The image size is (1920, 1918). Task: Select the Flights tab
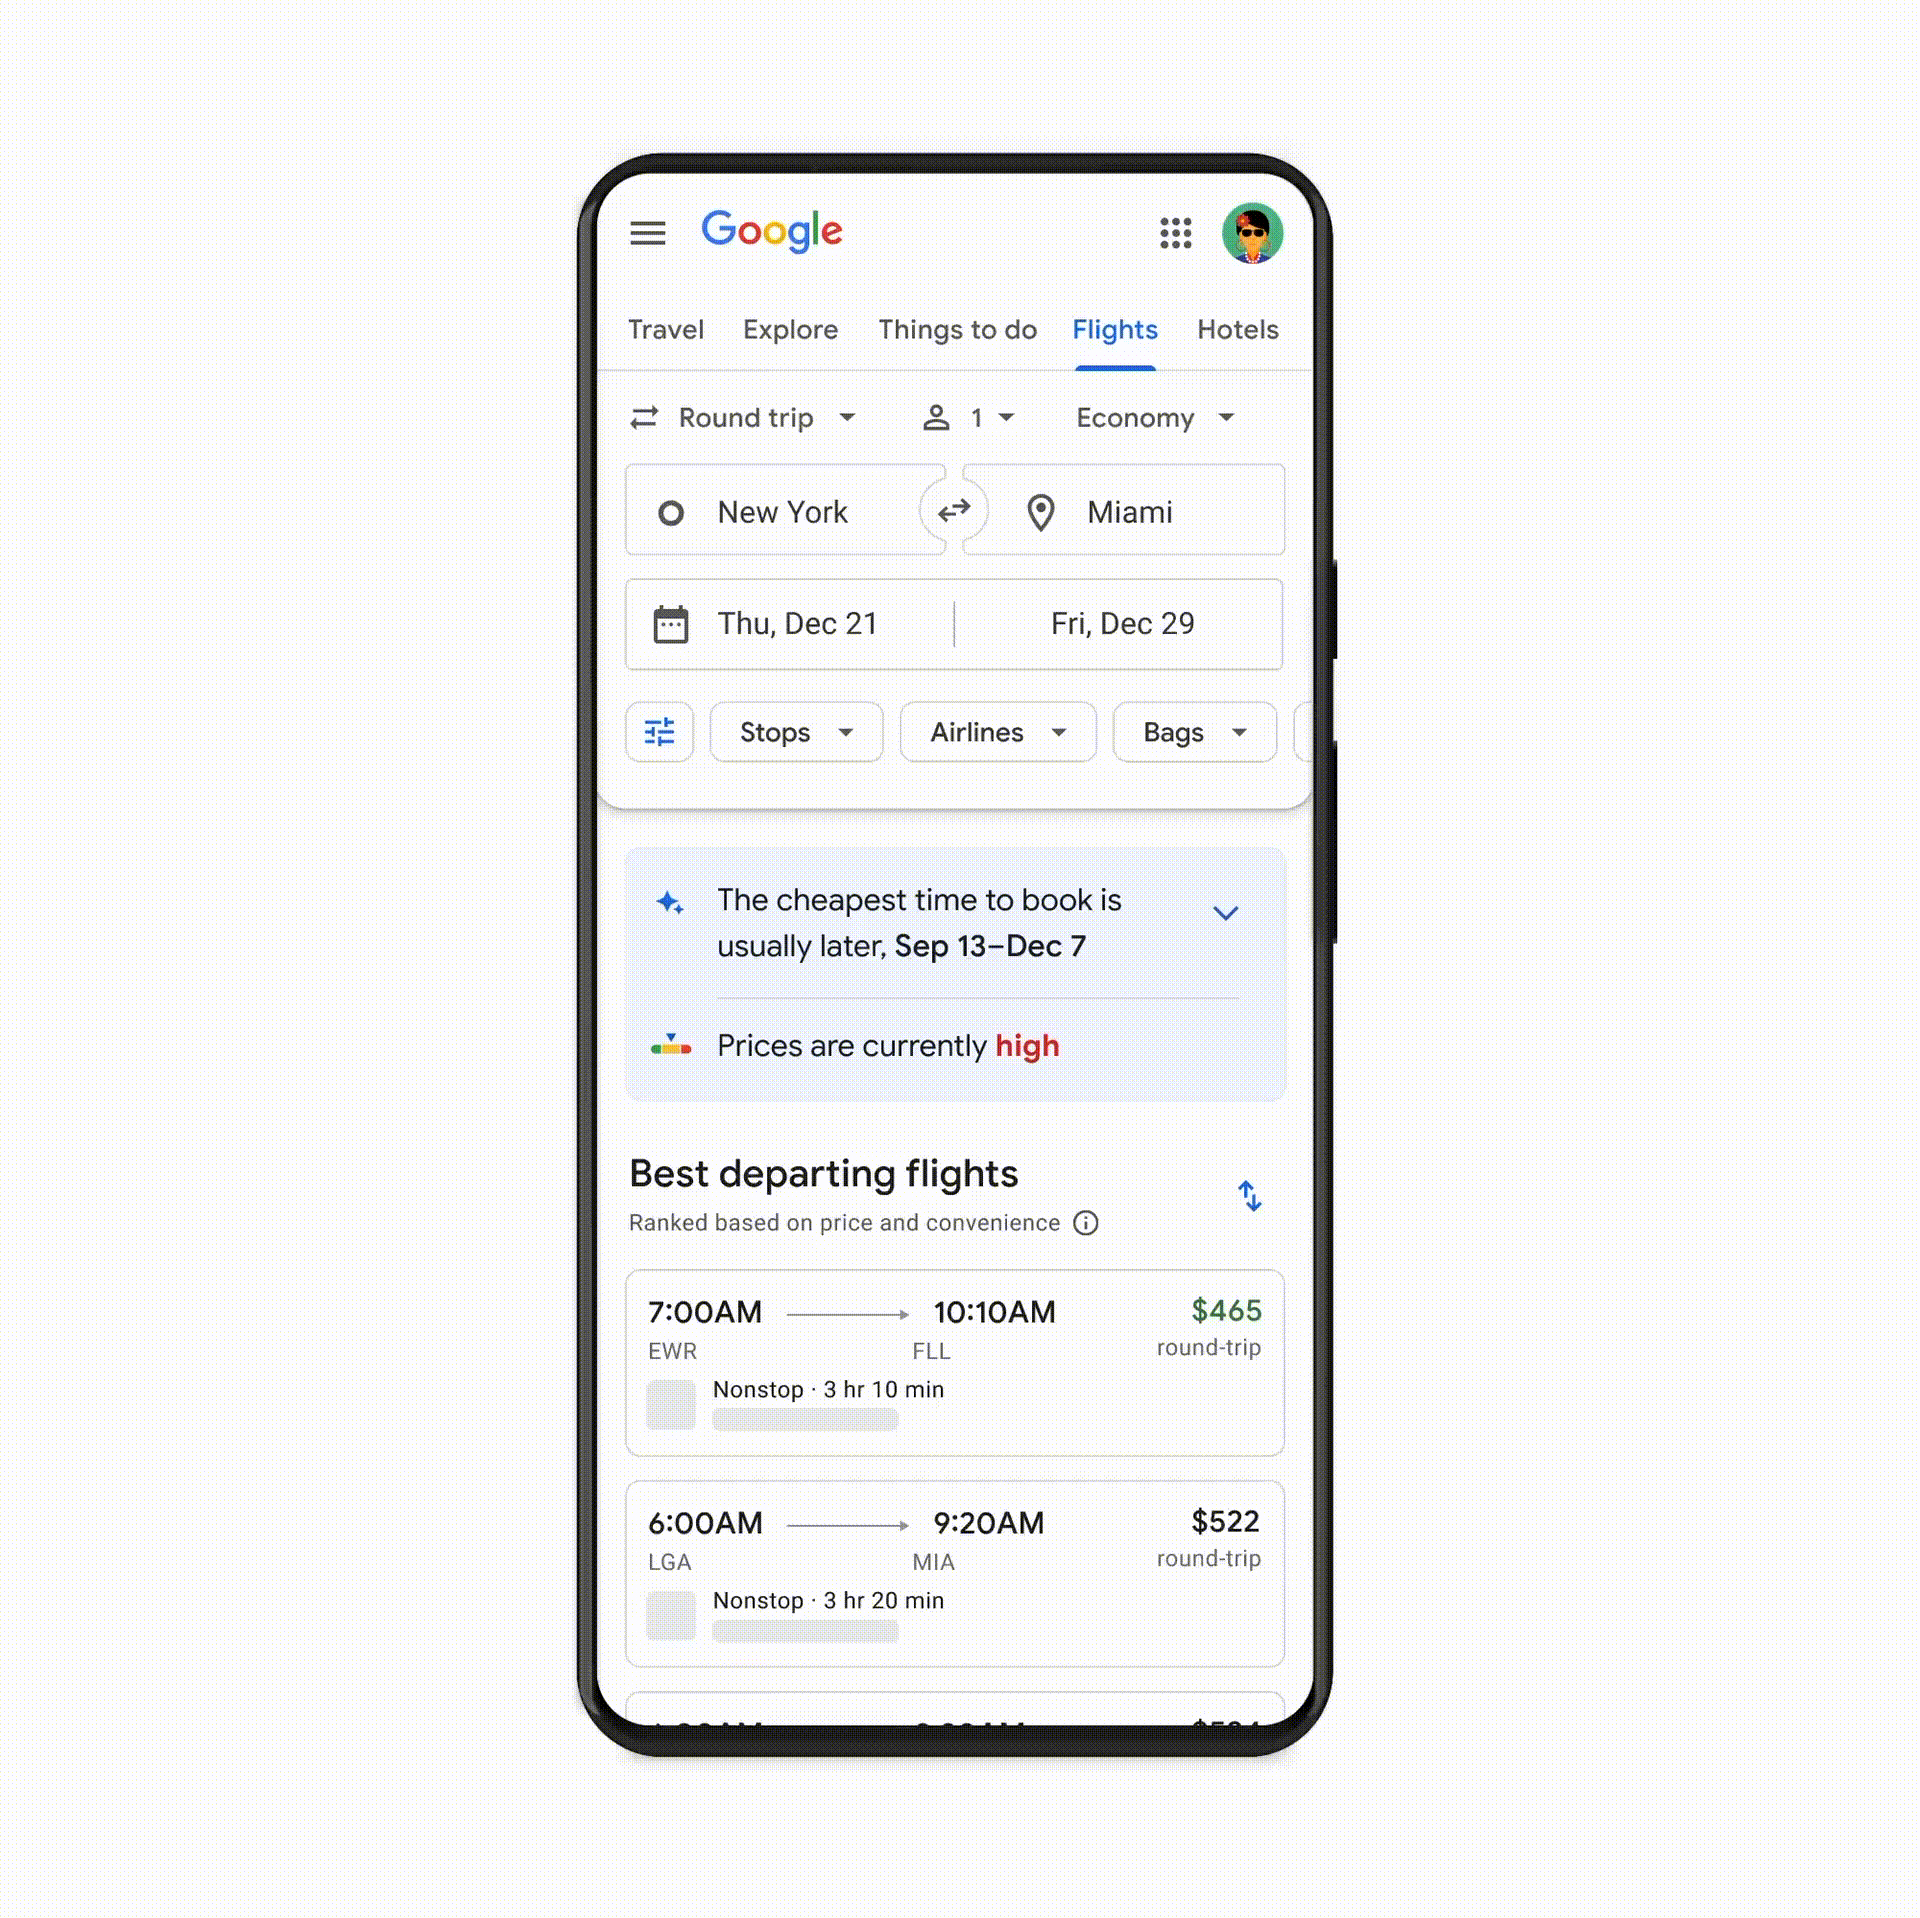point(1114,330)
